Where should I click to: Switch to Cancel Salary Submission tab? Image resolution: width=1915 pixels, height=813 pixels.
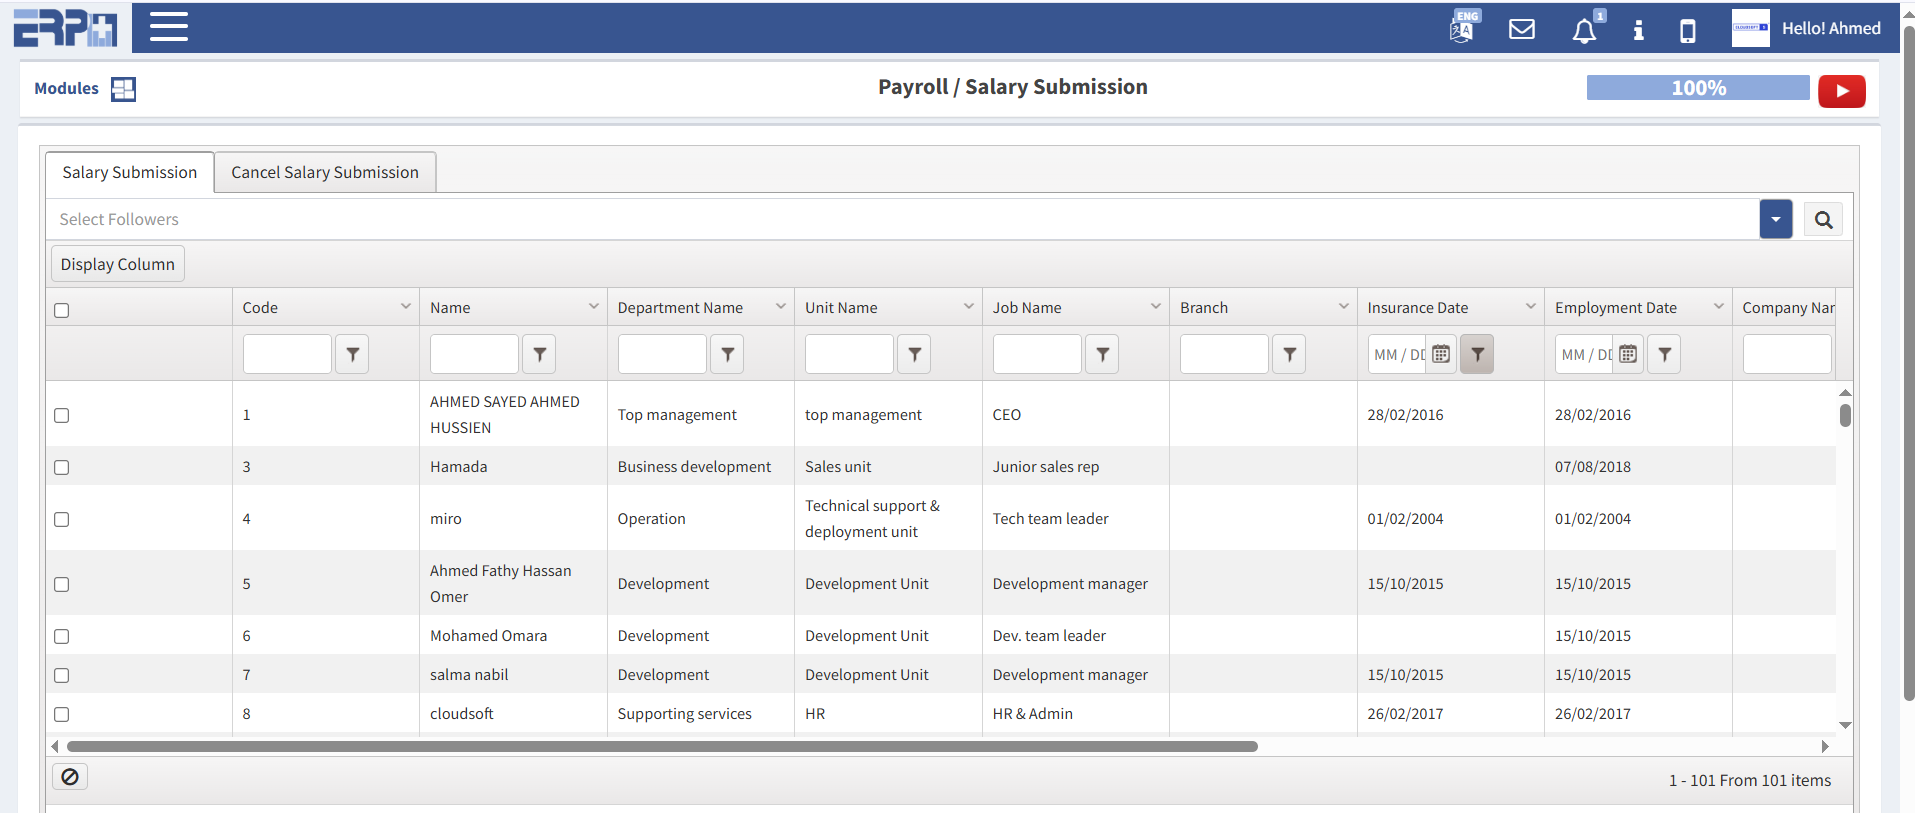point(325,172)
